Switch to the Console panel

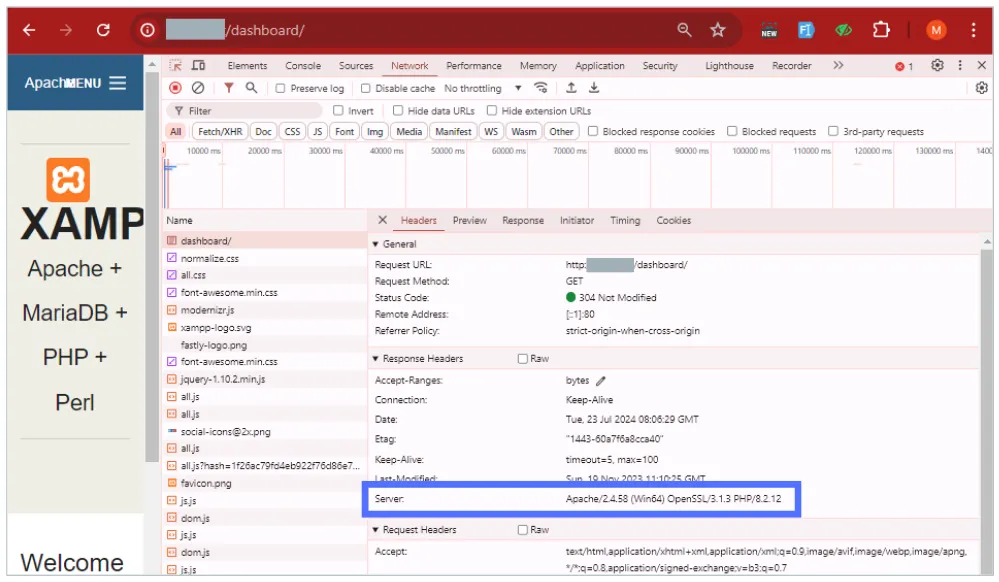point(303,65)
